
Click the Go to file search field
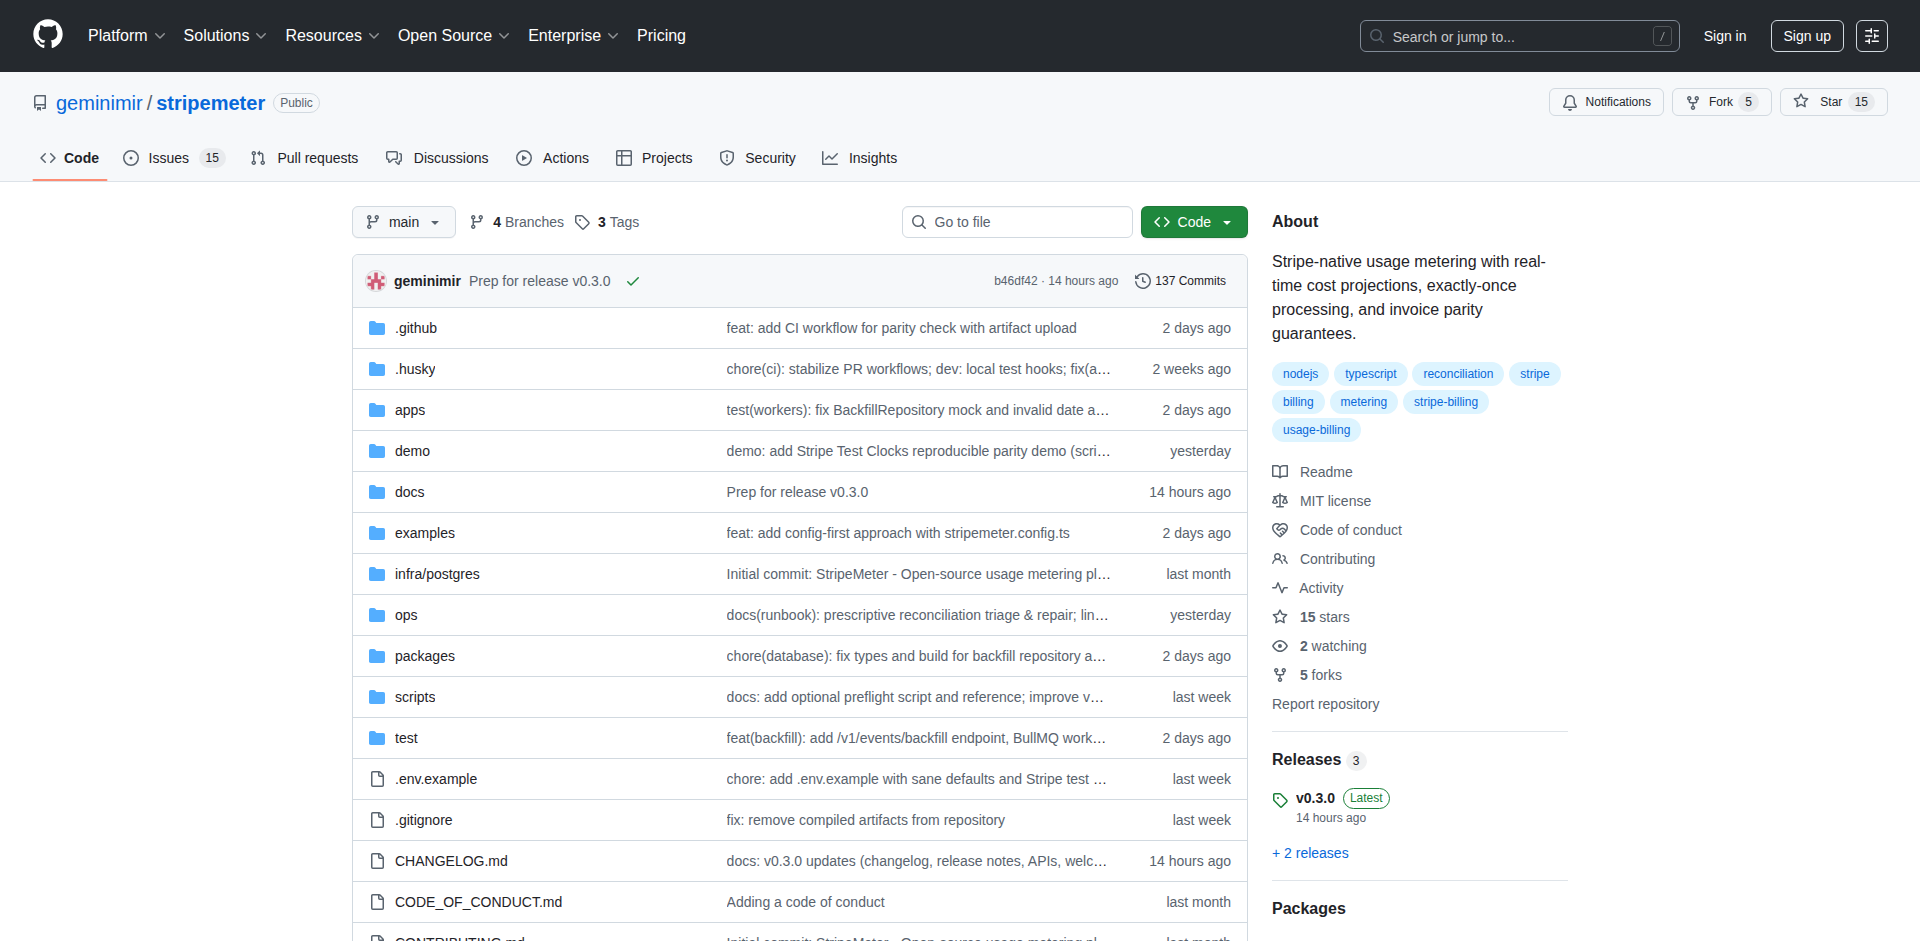[x=1017, y=222]
